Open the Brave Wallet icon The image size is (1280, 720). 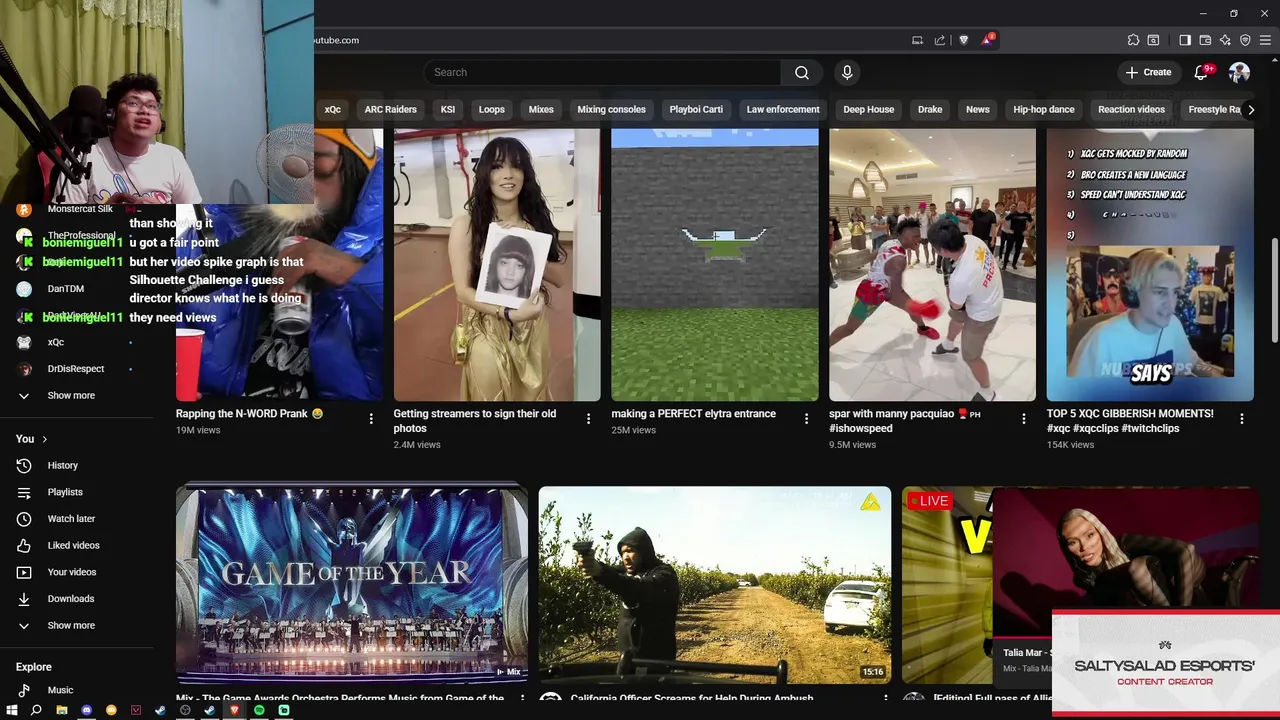(1205, 40)
